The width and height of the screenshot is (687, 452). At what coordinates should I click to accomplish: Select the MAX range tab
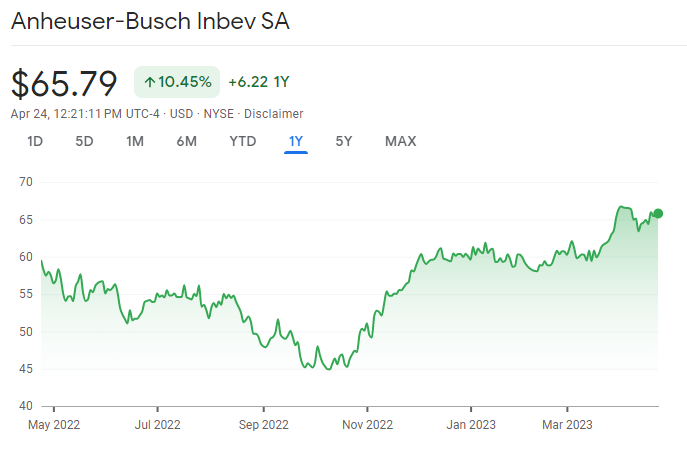pyautogui.click(x=400, y=141)
